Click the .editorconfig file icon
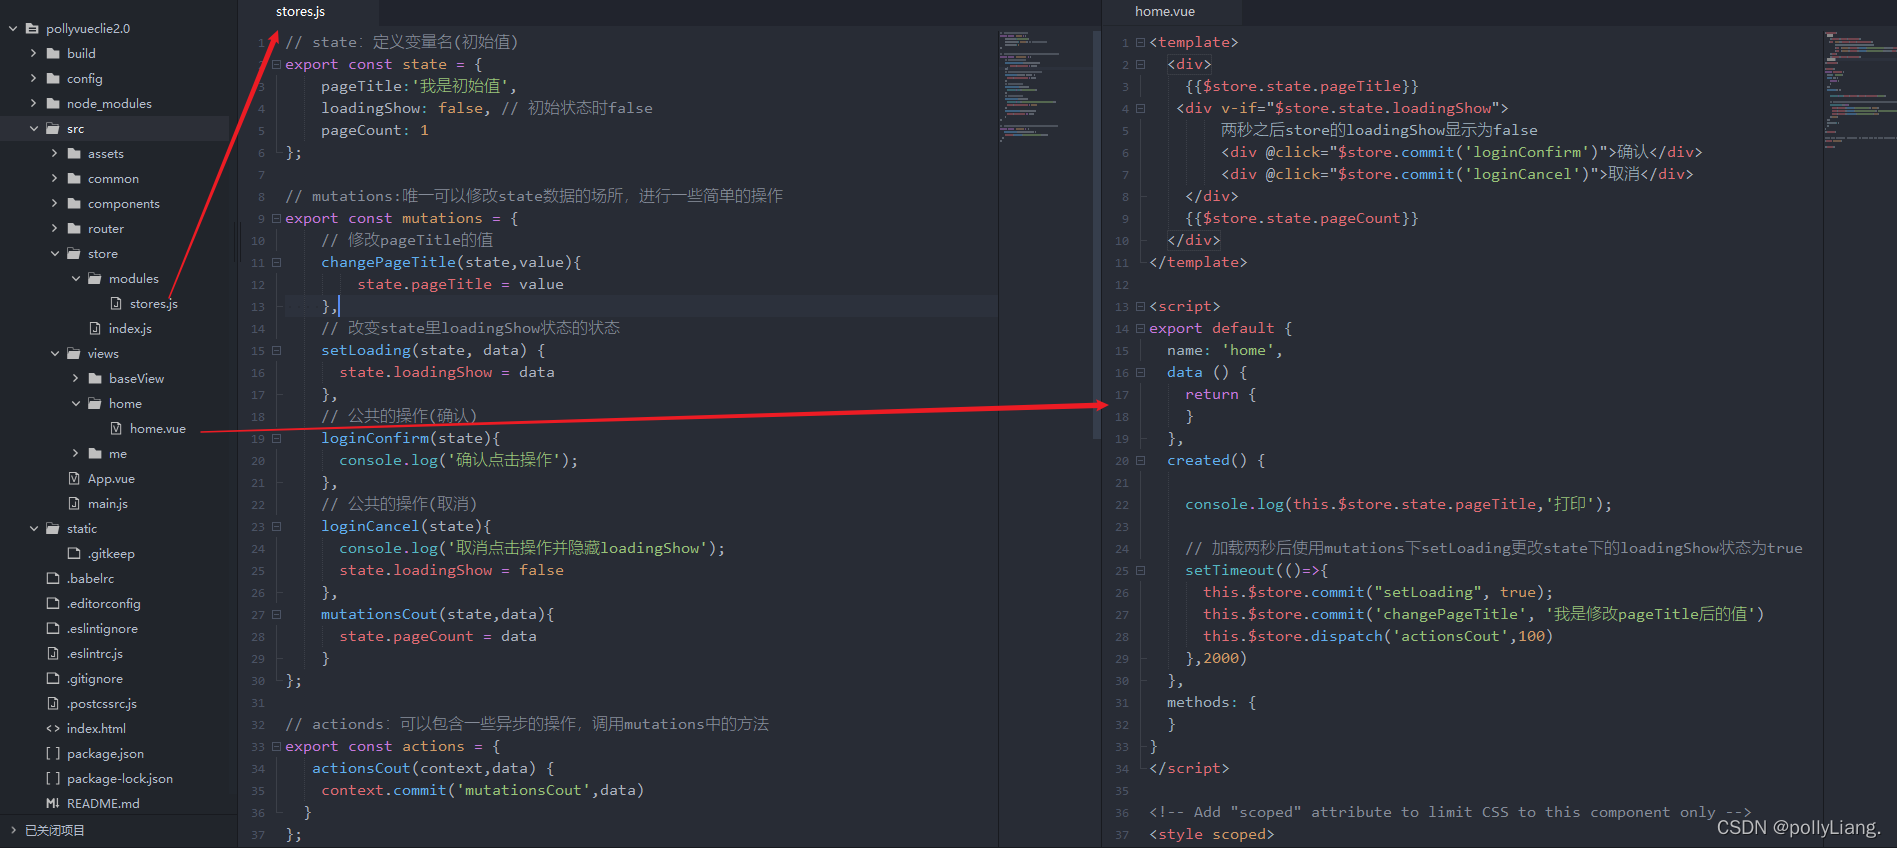Image resolution: width=1897 pixels, height=848 pixels. (x=53, y=604)
